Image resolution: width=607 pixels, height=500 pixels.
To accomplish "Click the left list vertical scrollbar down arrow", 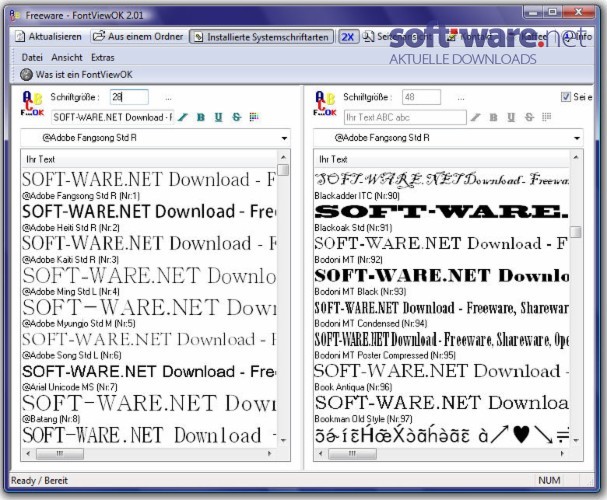I will 283,441.
